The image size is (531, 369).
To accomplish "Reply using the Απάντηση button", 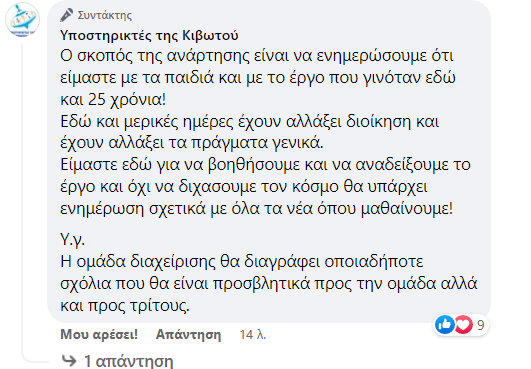I will (188, 334).
